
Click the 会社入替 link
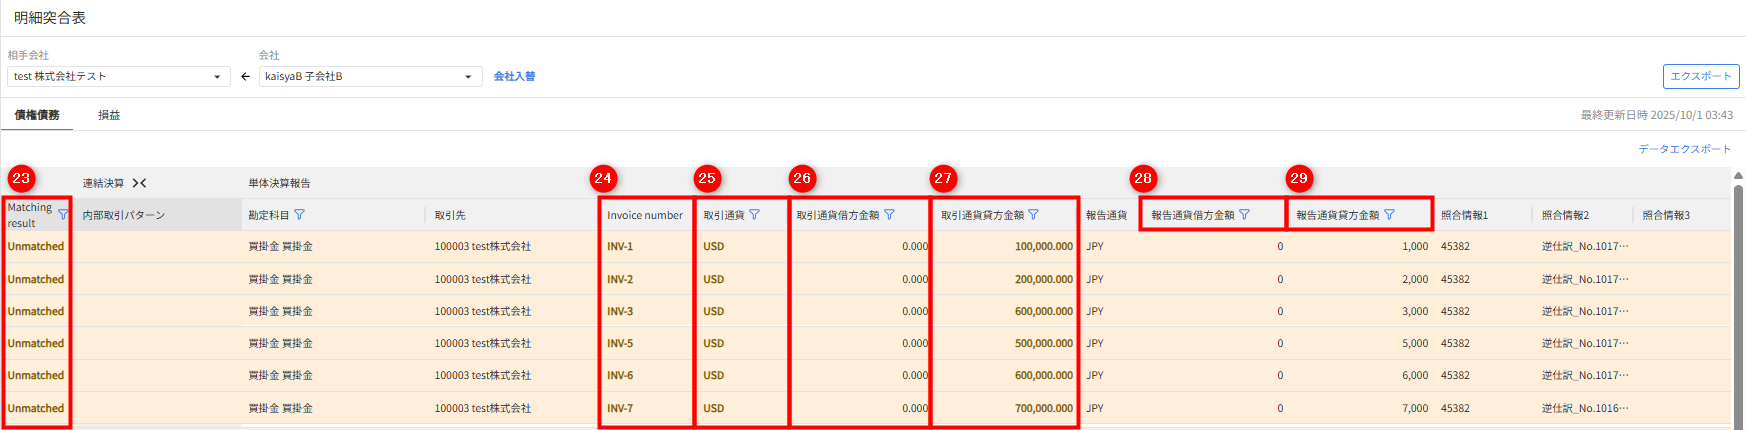click(514, 77)
